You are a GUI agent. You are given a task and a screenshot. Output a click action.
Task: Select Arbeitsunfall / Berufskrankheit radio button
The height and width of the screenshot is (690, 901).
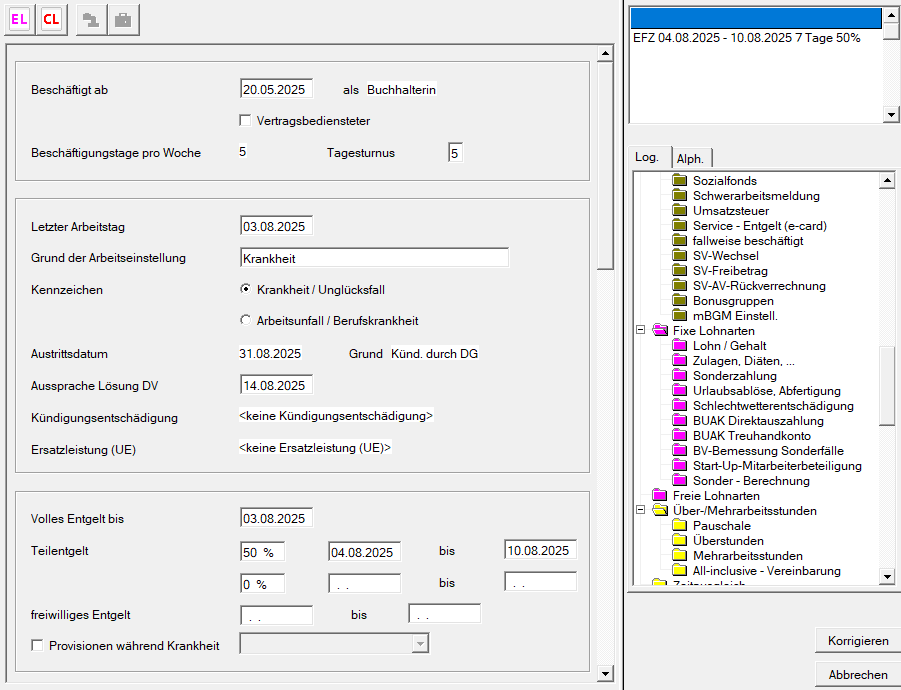pyautogui.click(x=246, y=321)
